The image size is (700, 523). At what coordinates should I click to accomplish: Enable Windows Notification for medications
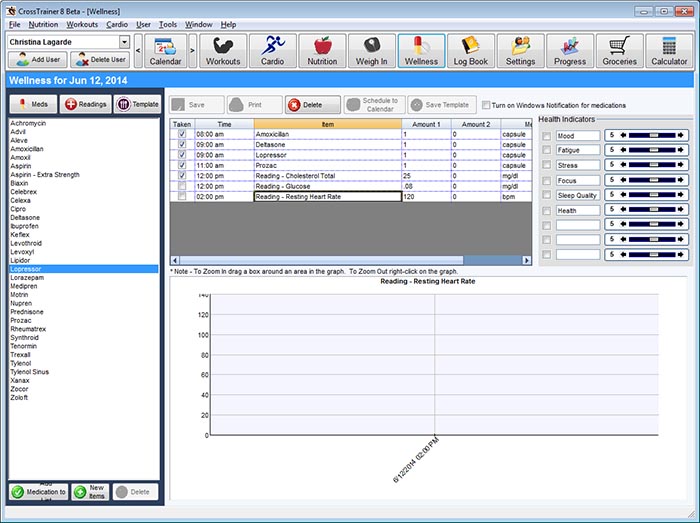click(x=486, y=105)
